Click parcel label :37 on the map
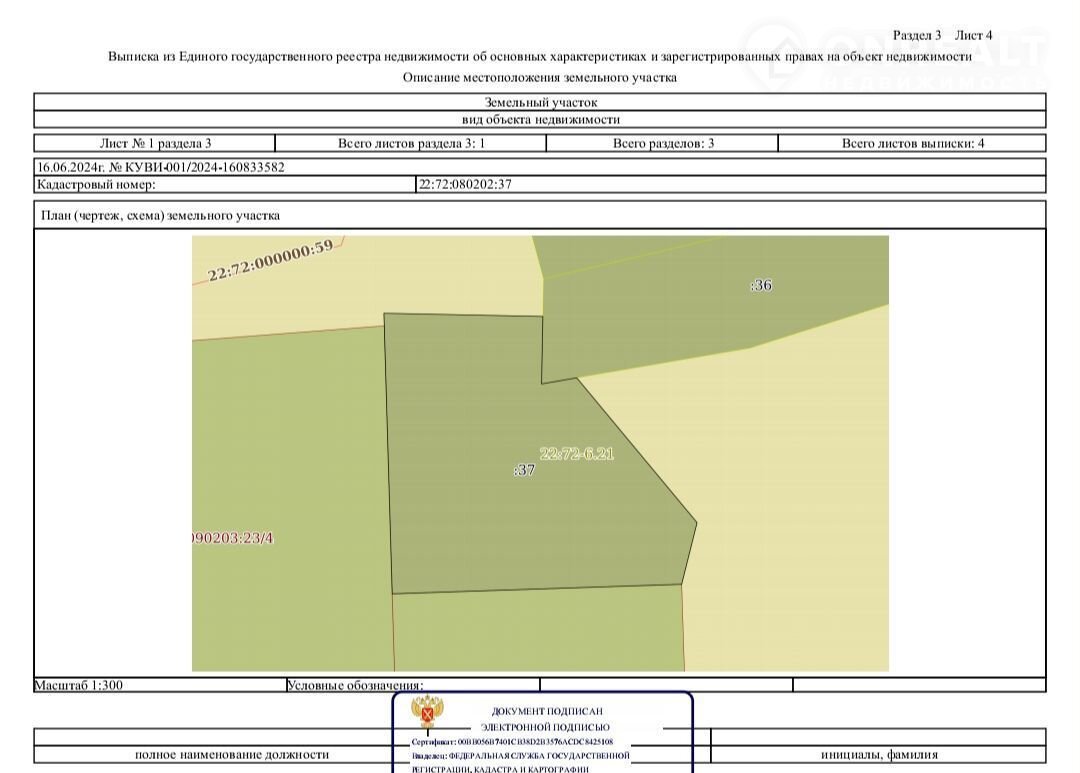Screen dimensions: 1080x773 tap(524, 470)
